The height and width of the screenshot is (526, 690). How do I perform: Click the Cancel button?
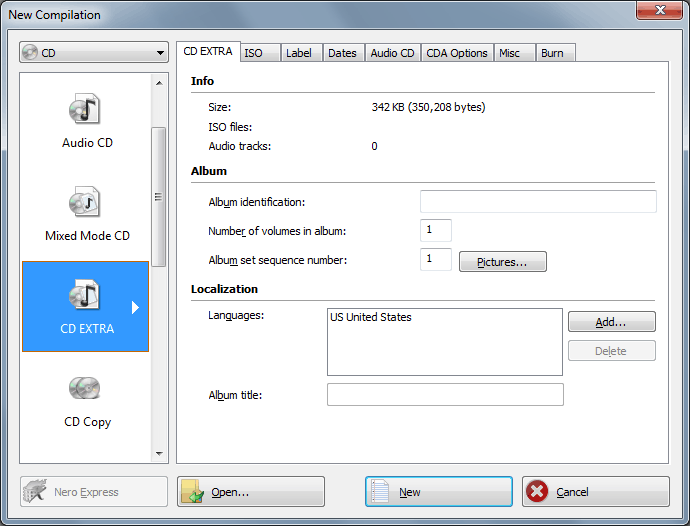[x=595, y=492]
